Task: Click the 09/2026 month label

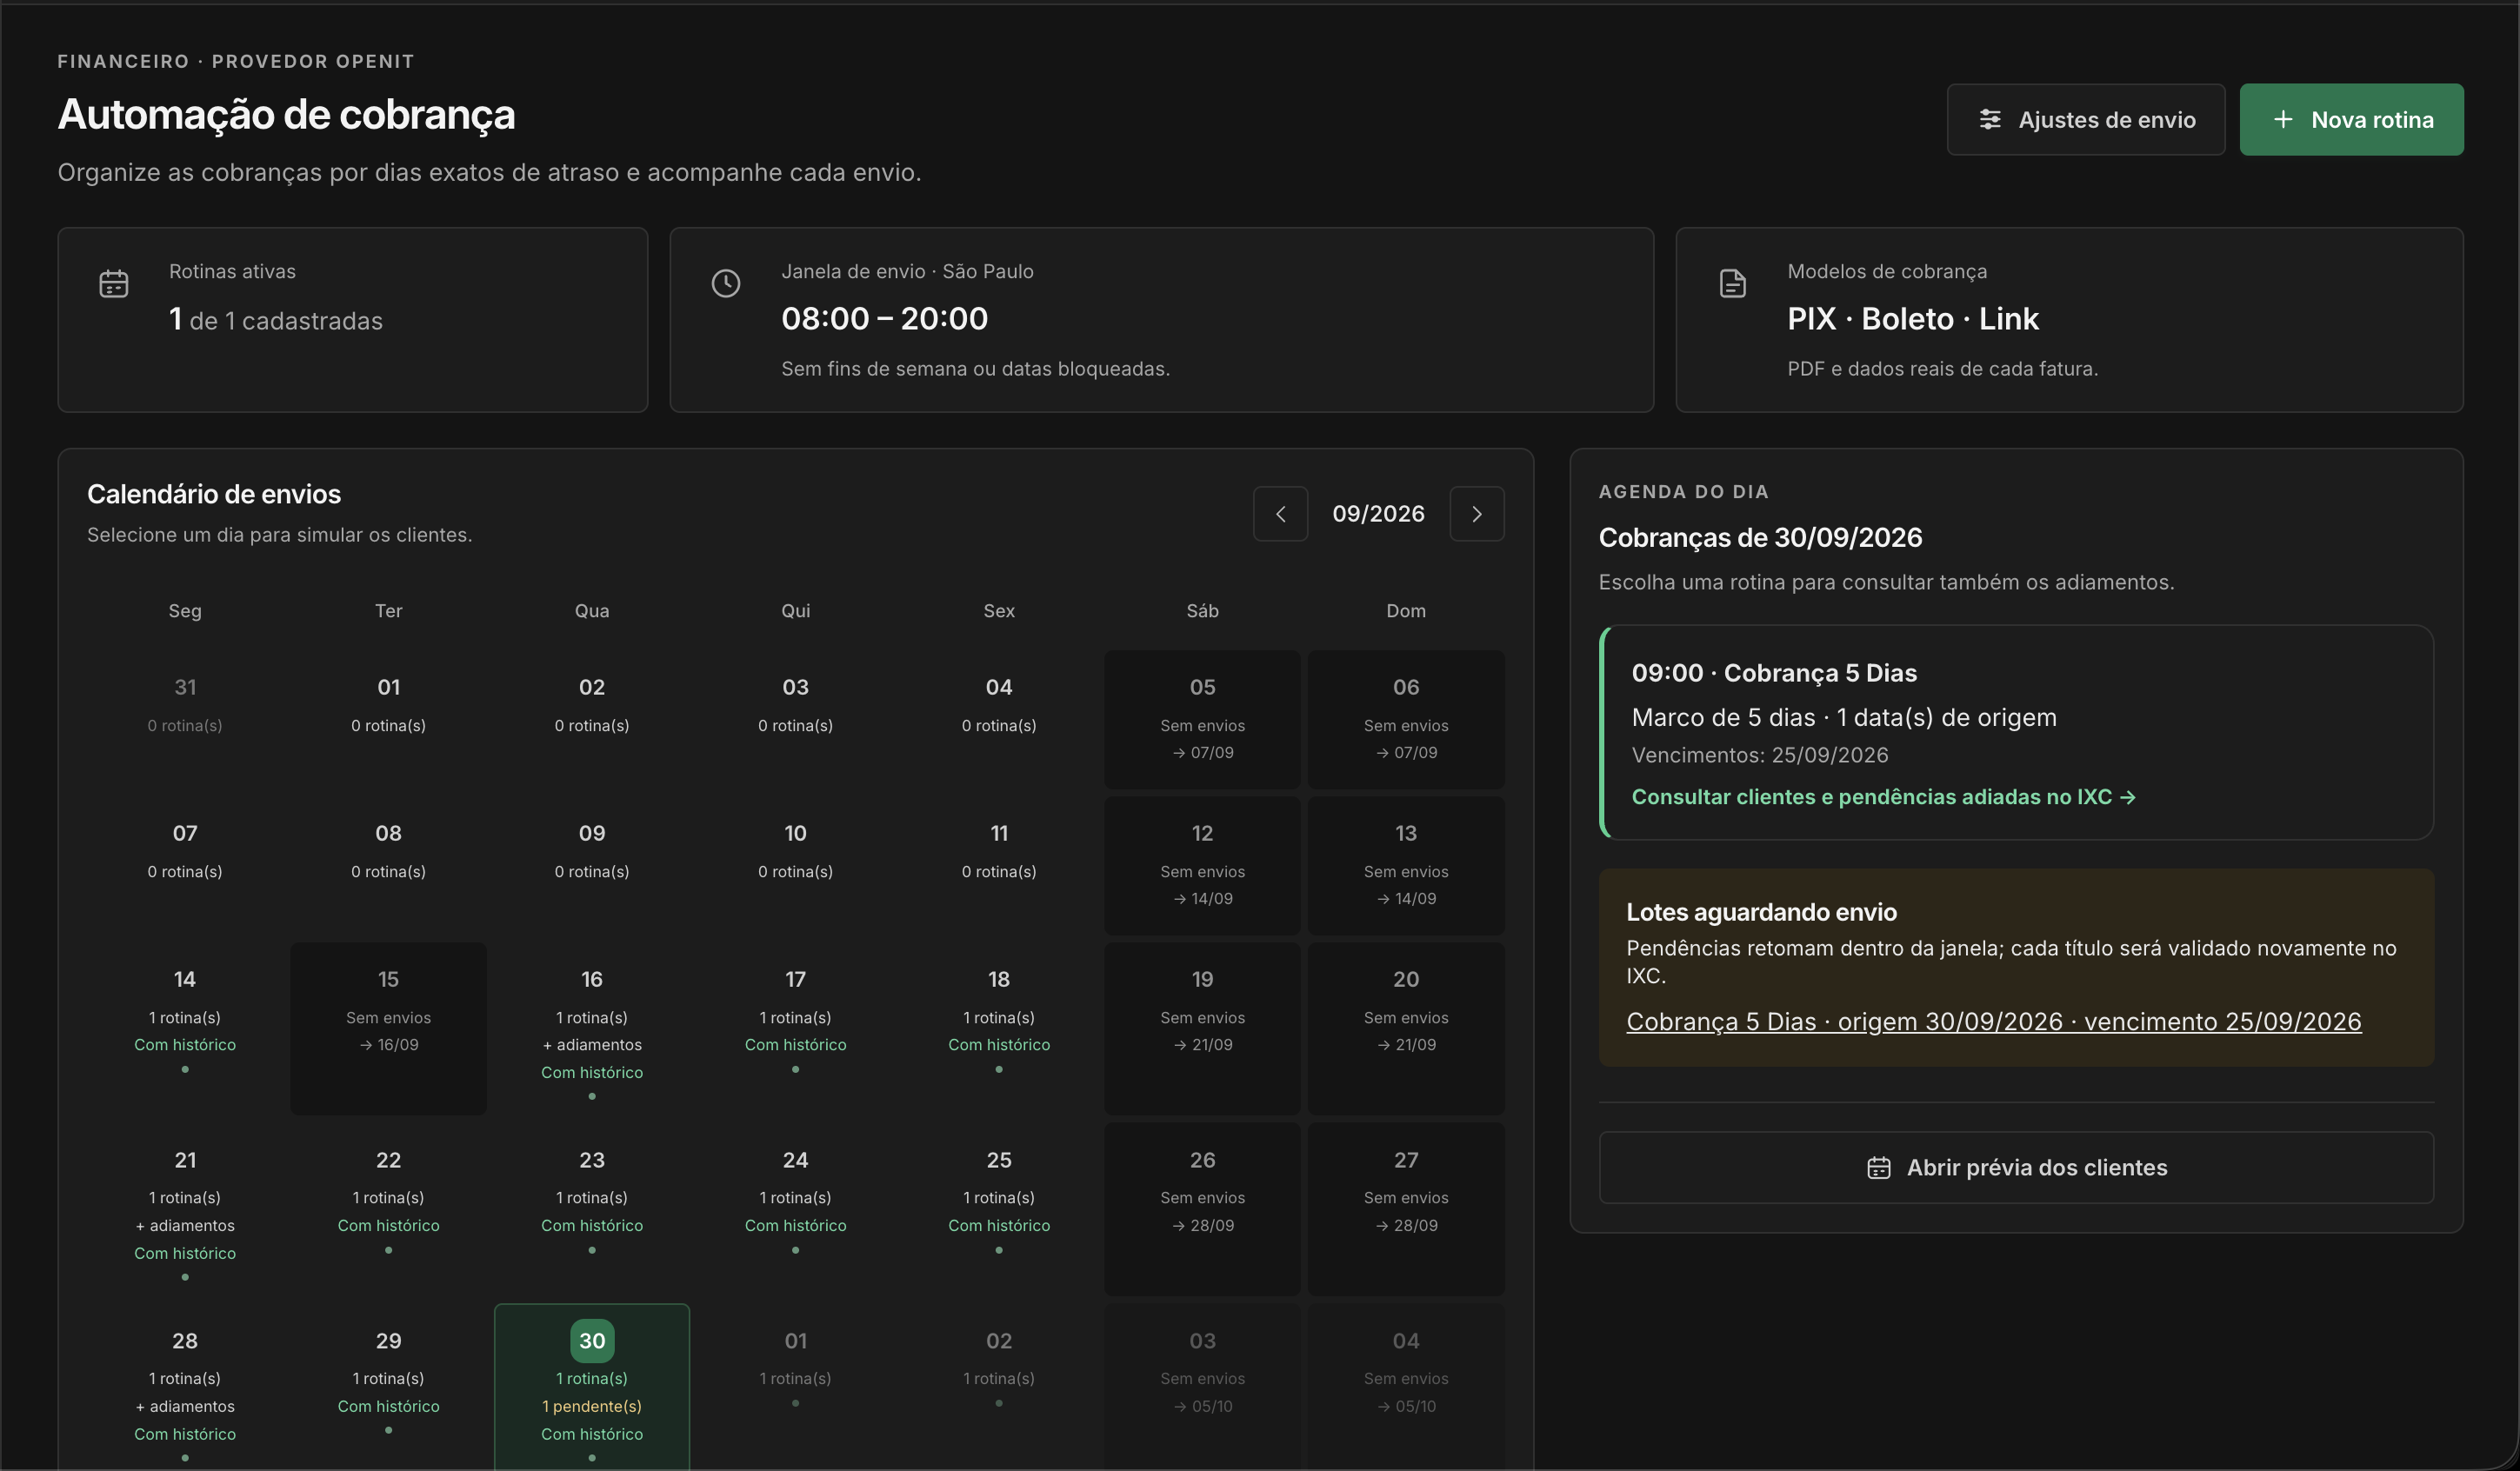Action: tap(1378, 514)
